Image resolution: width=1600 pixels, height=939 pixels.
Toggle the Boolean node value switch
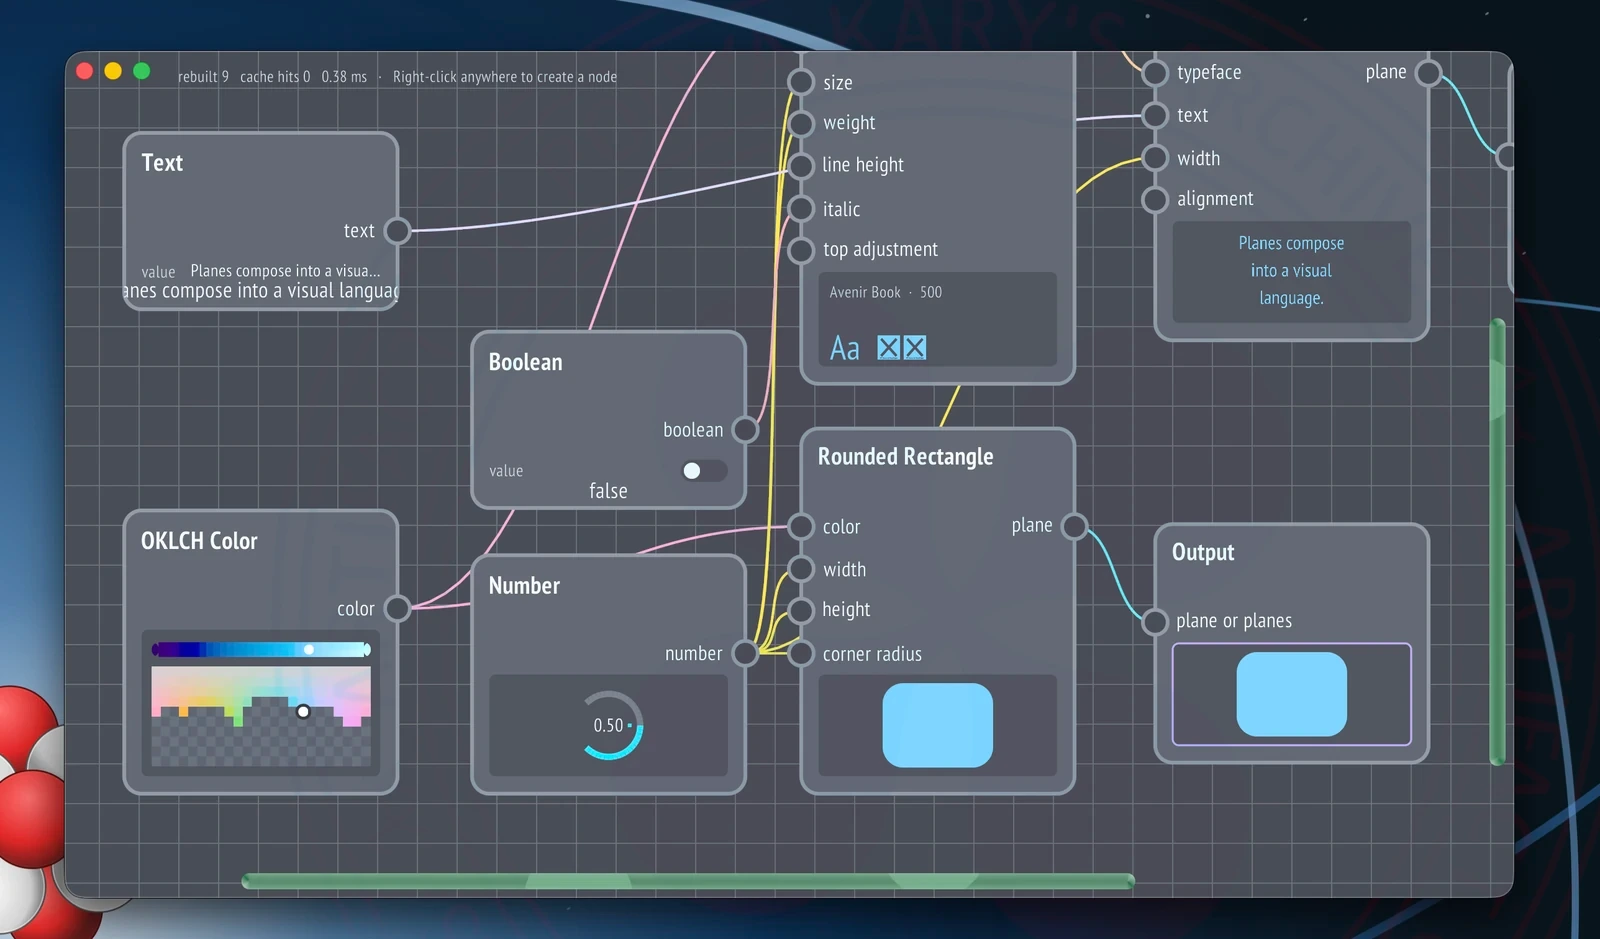pyautogui.click(x=704, y=471)
